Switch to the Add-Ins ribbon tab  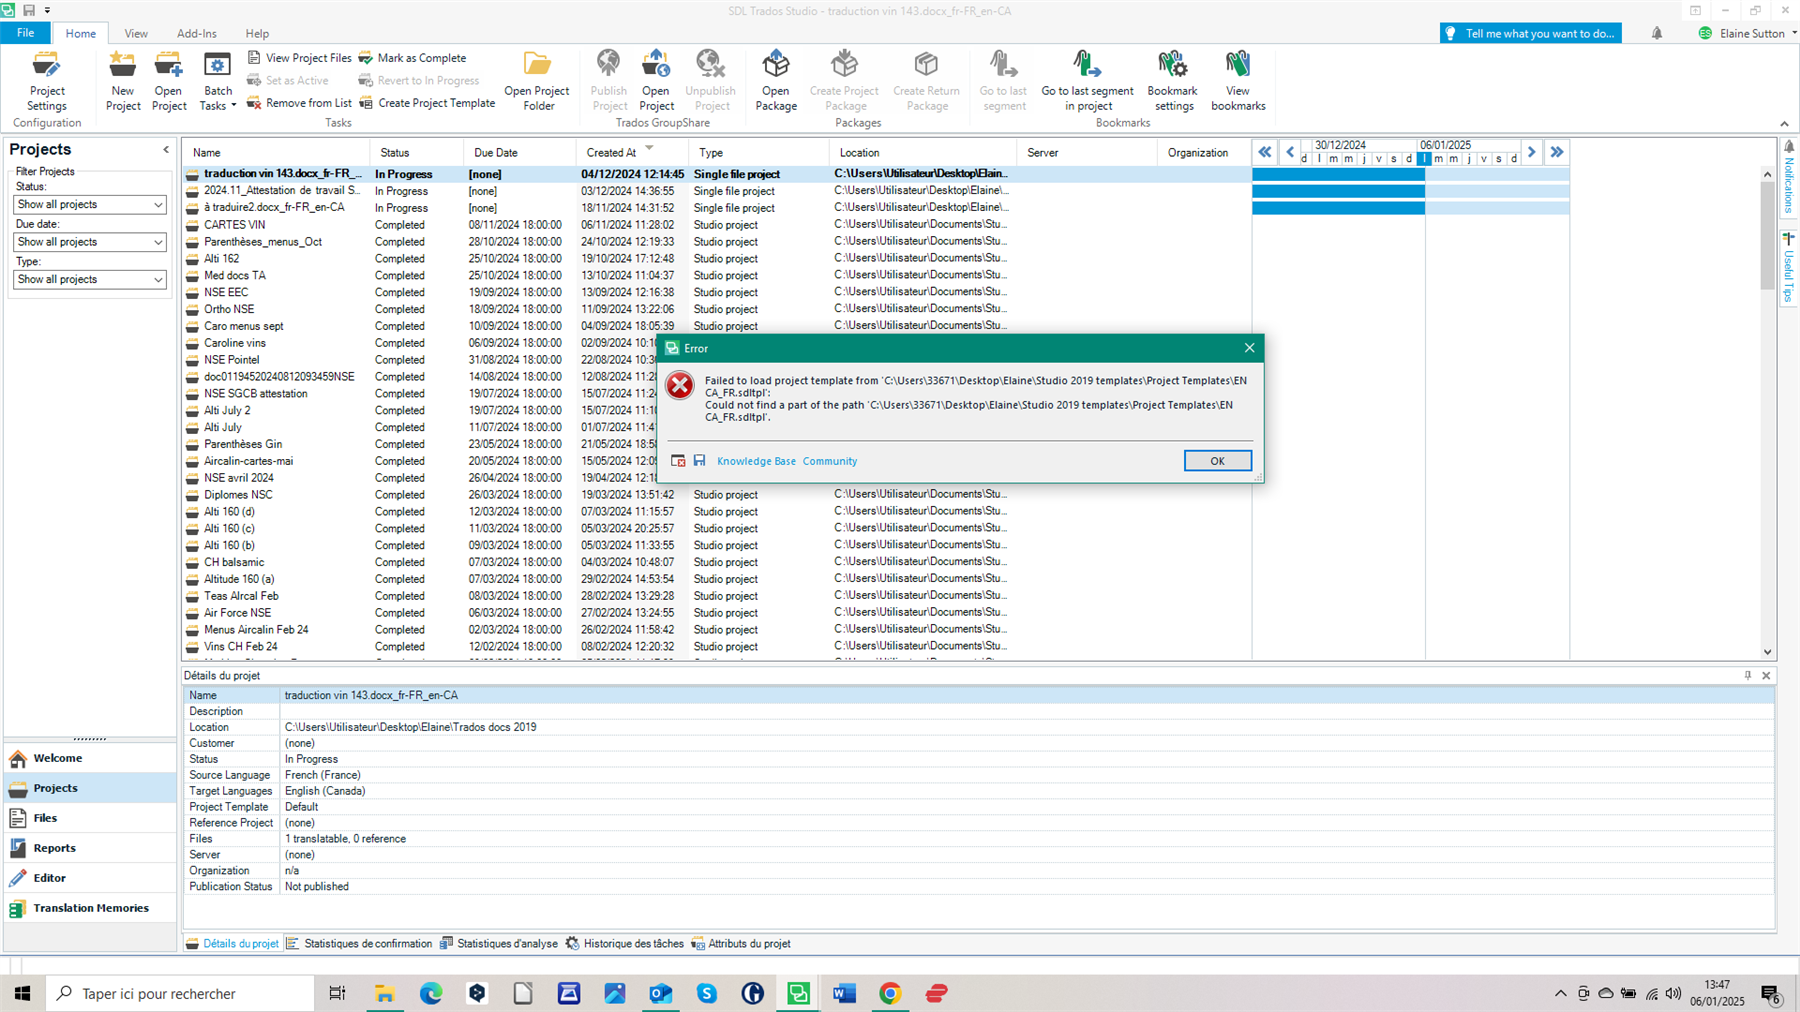coord(196,33)
